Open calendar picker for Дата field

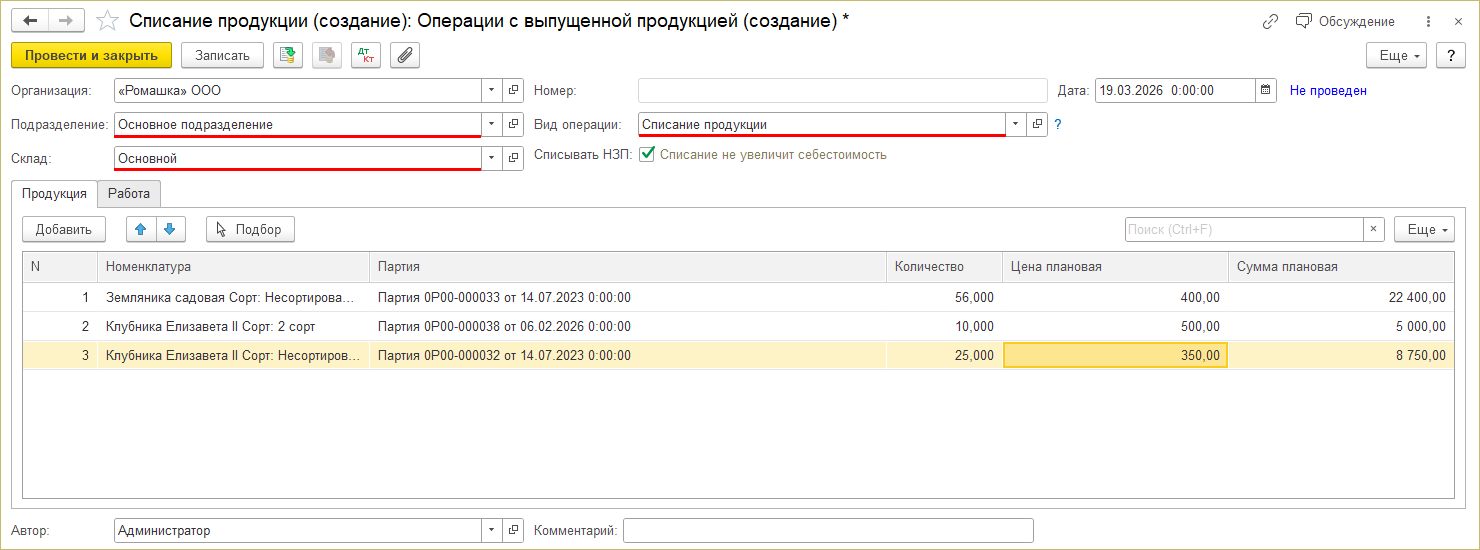click(1267, 90)
